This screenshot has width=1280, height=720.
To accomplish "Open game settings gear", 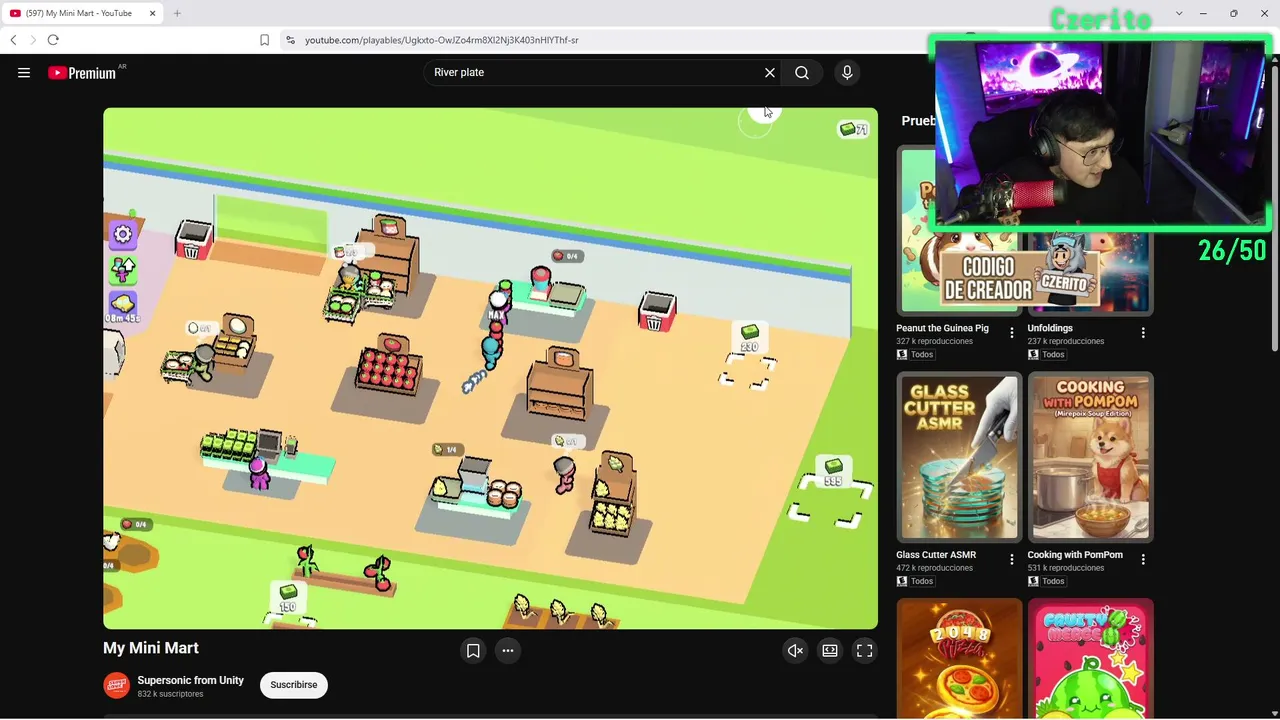I will (x=123, y=234).
